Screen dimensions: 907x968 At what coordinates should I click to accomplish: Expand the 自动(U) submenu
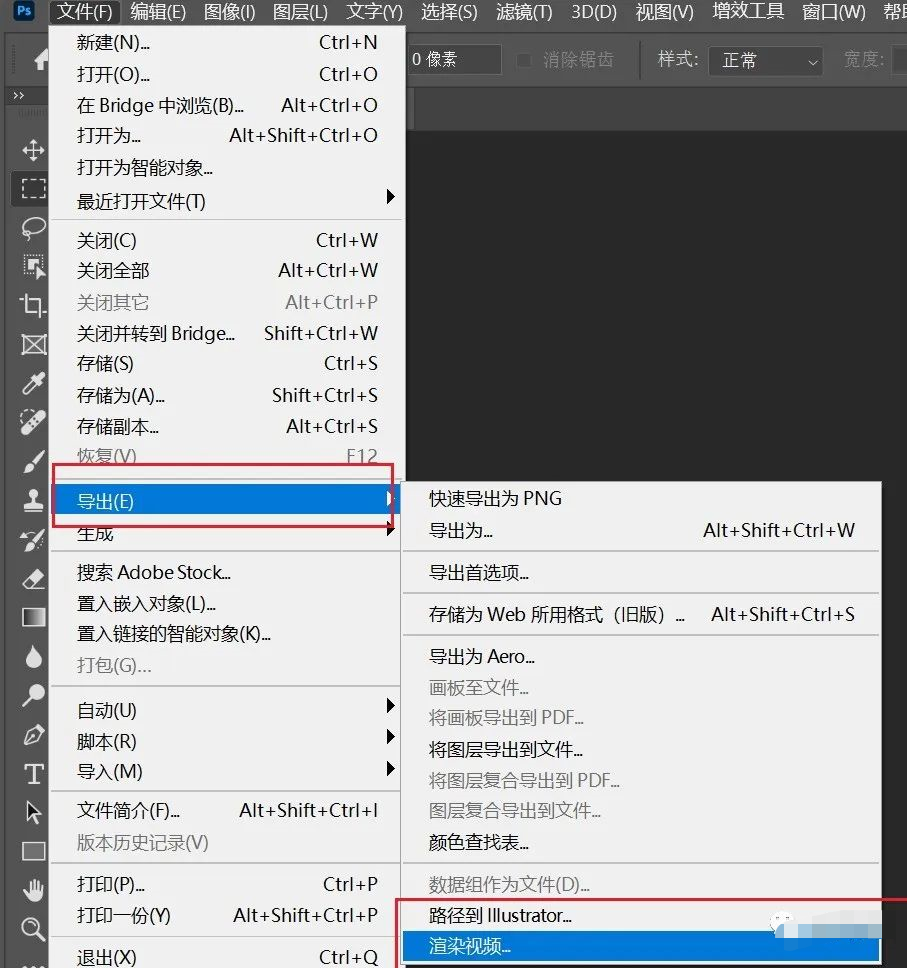pos(226,710)
